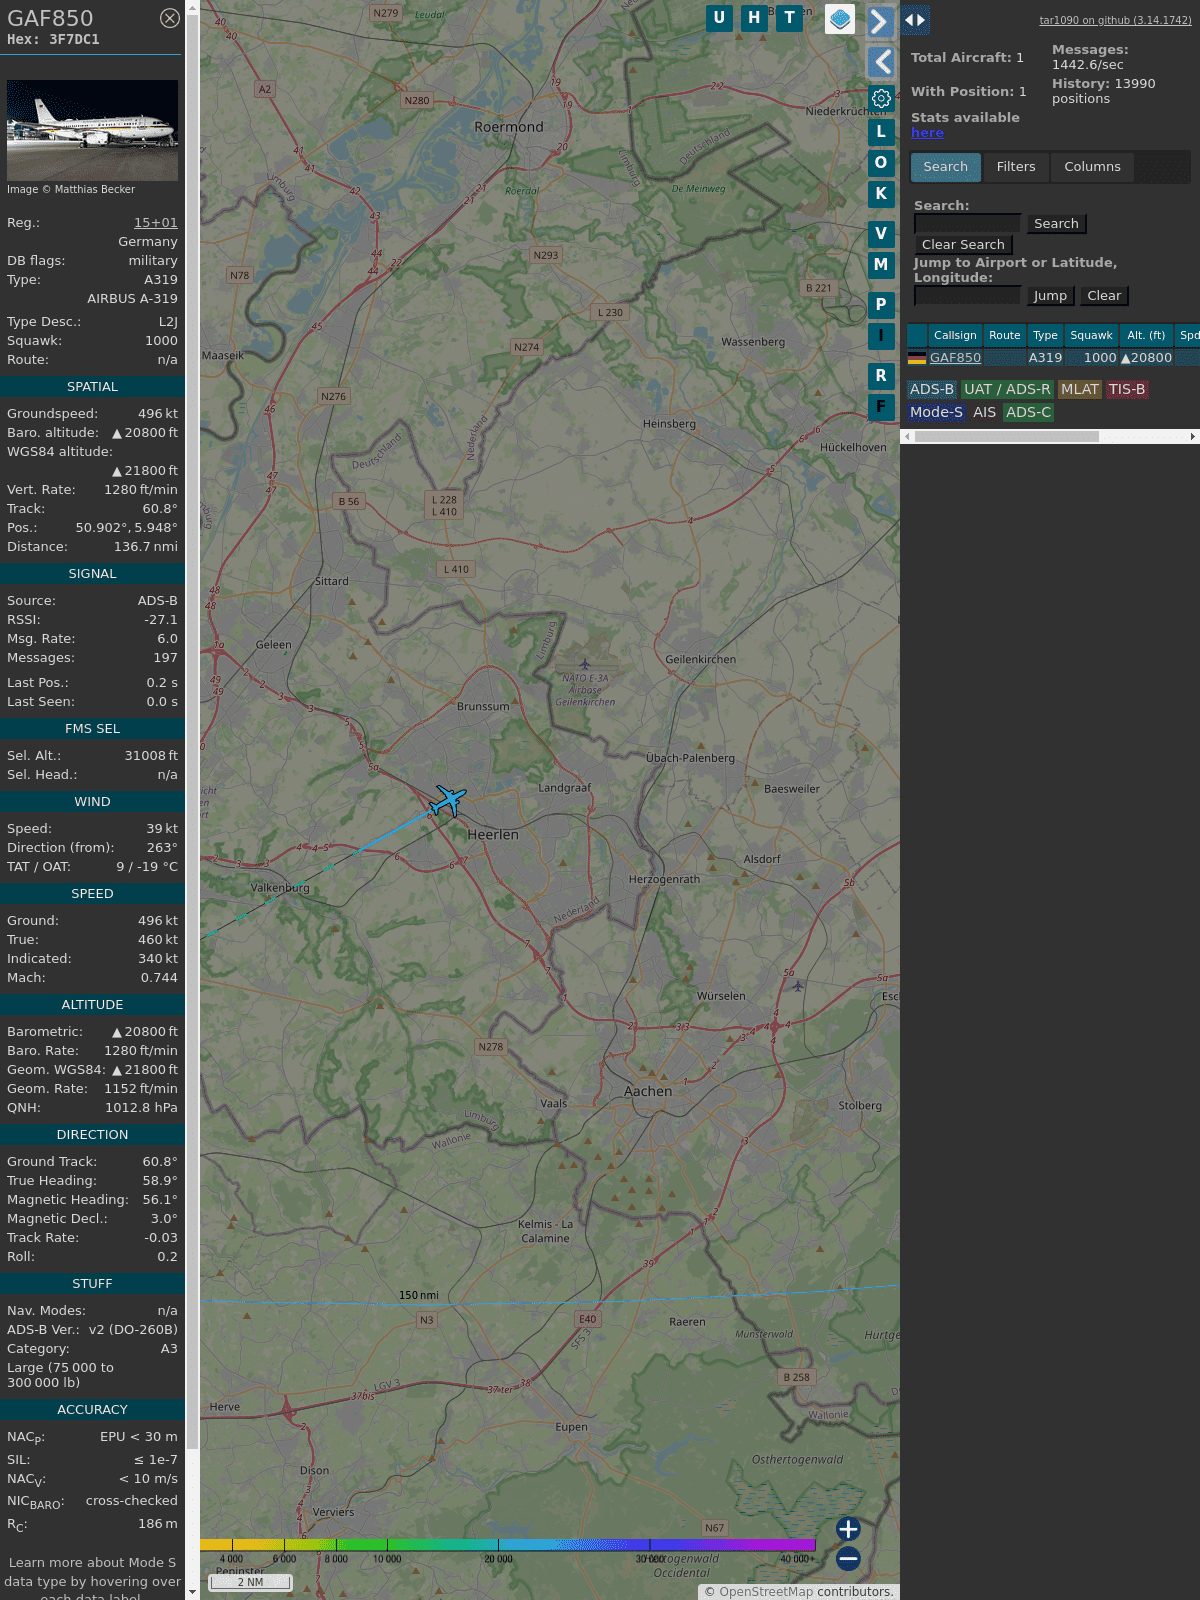Open registration 15+01 link

156,223
